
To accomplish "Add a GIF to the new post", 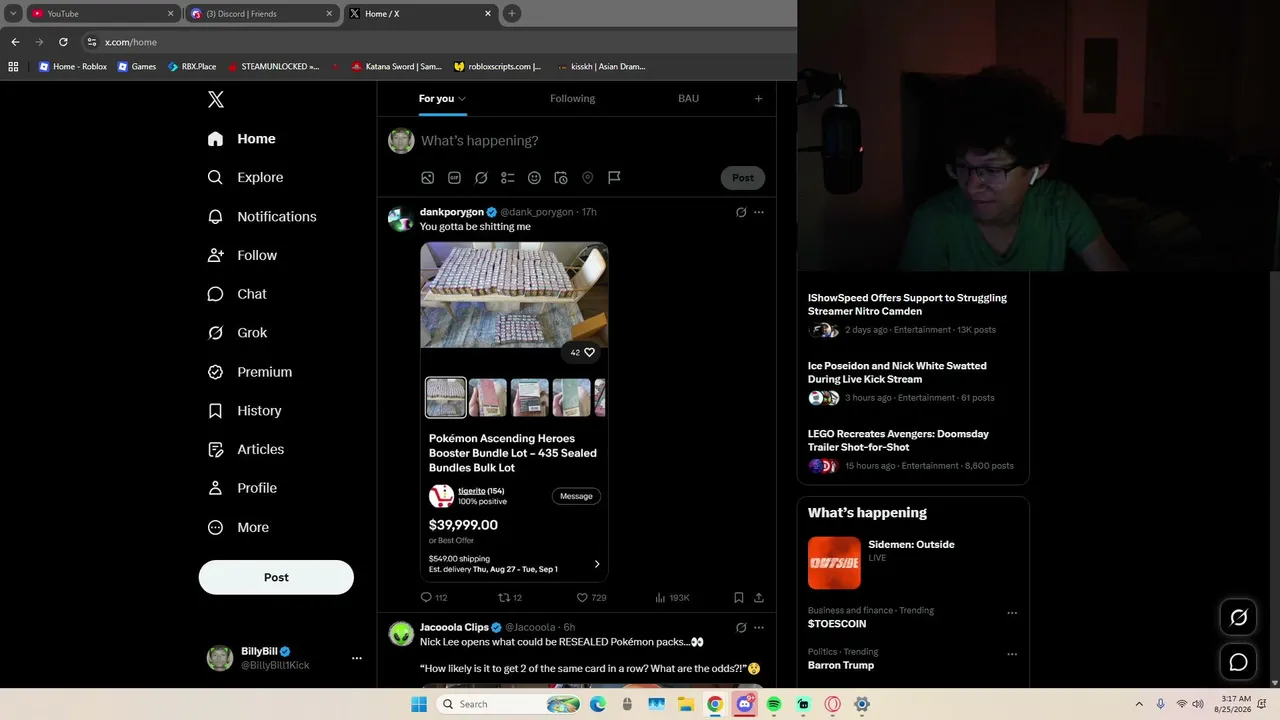I will pyautogui.click(x=454, y=178).
